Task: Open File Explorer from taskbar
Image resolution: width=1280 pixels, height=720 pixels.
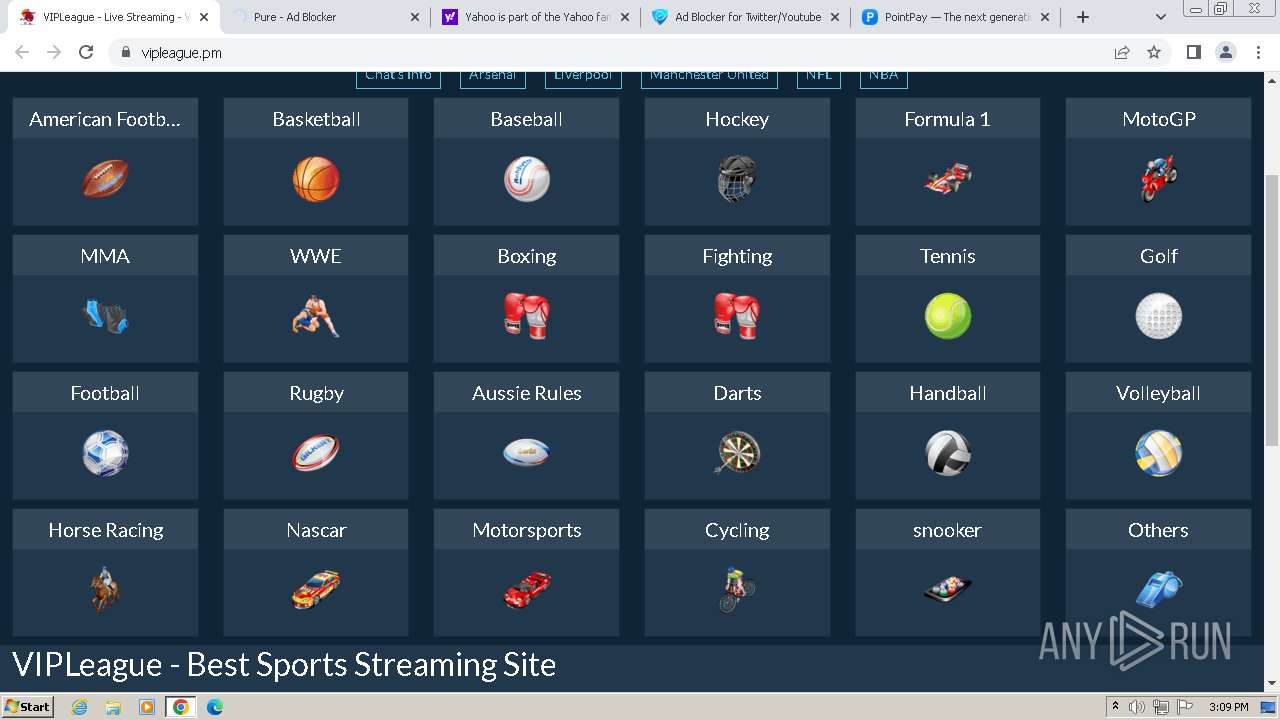Action: (113, 707)
